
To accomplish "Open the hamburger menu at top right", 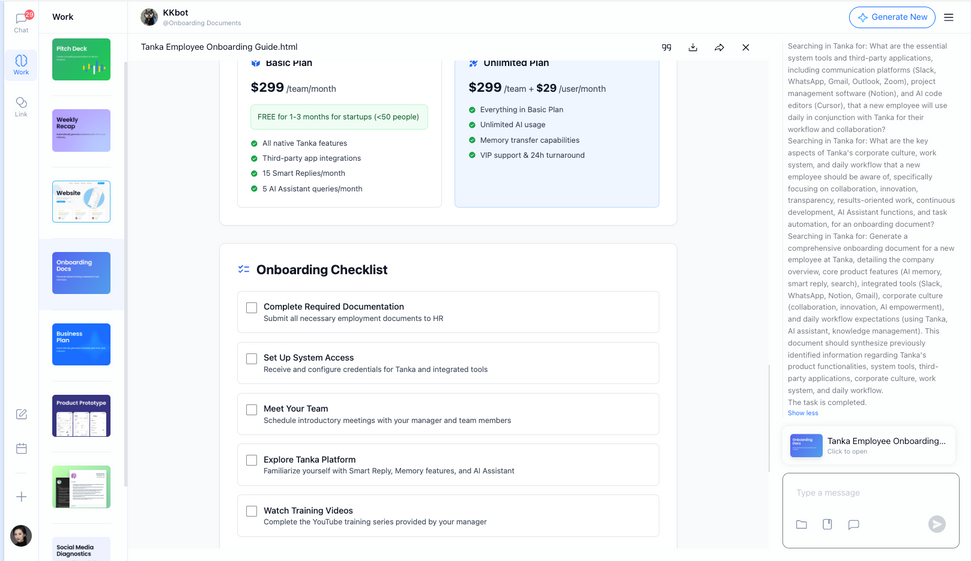I will pyautogui.click(x=949, y=17).
